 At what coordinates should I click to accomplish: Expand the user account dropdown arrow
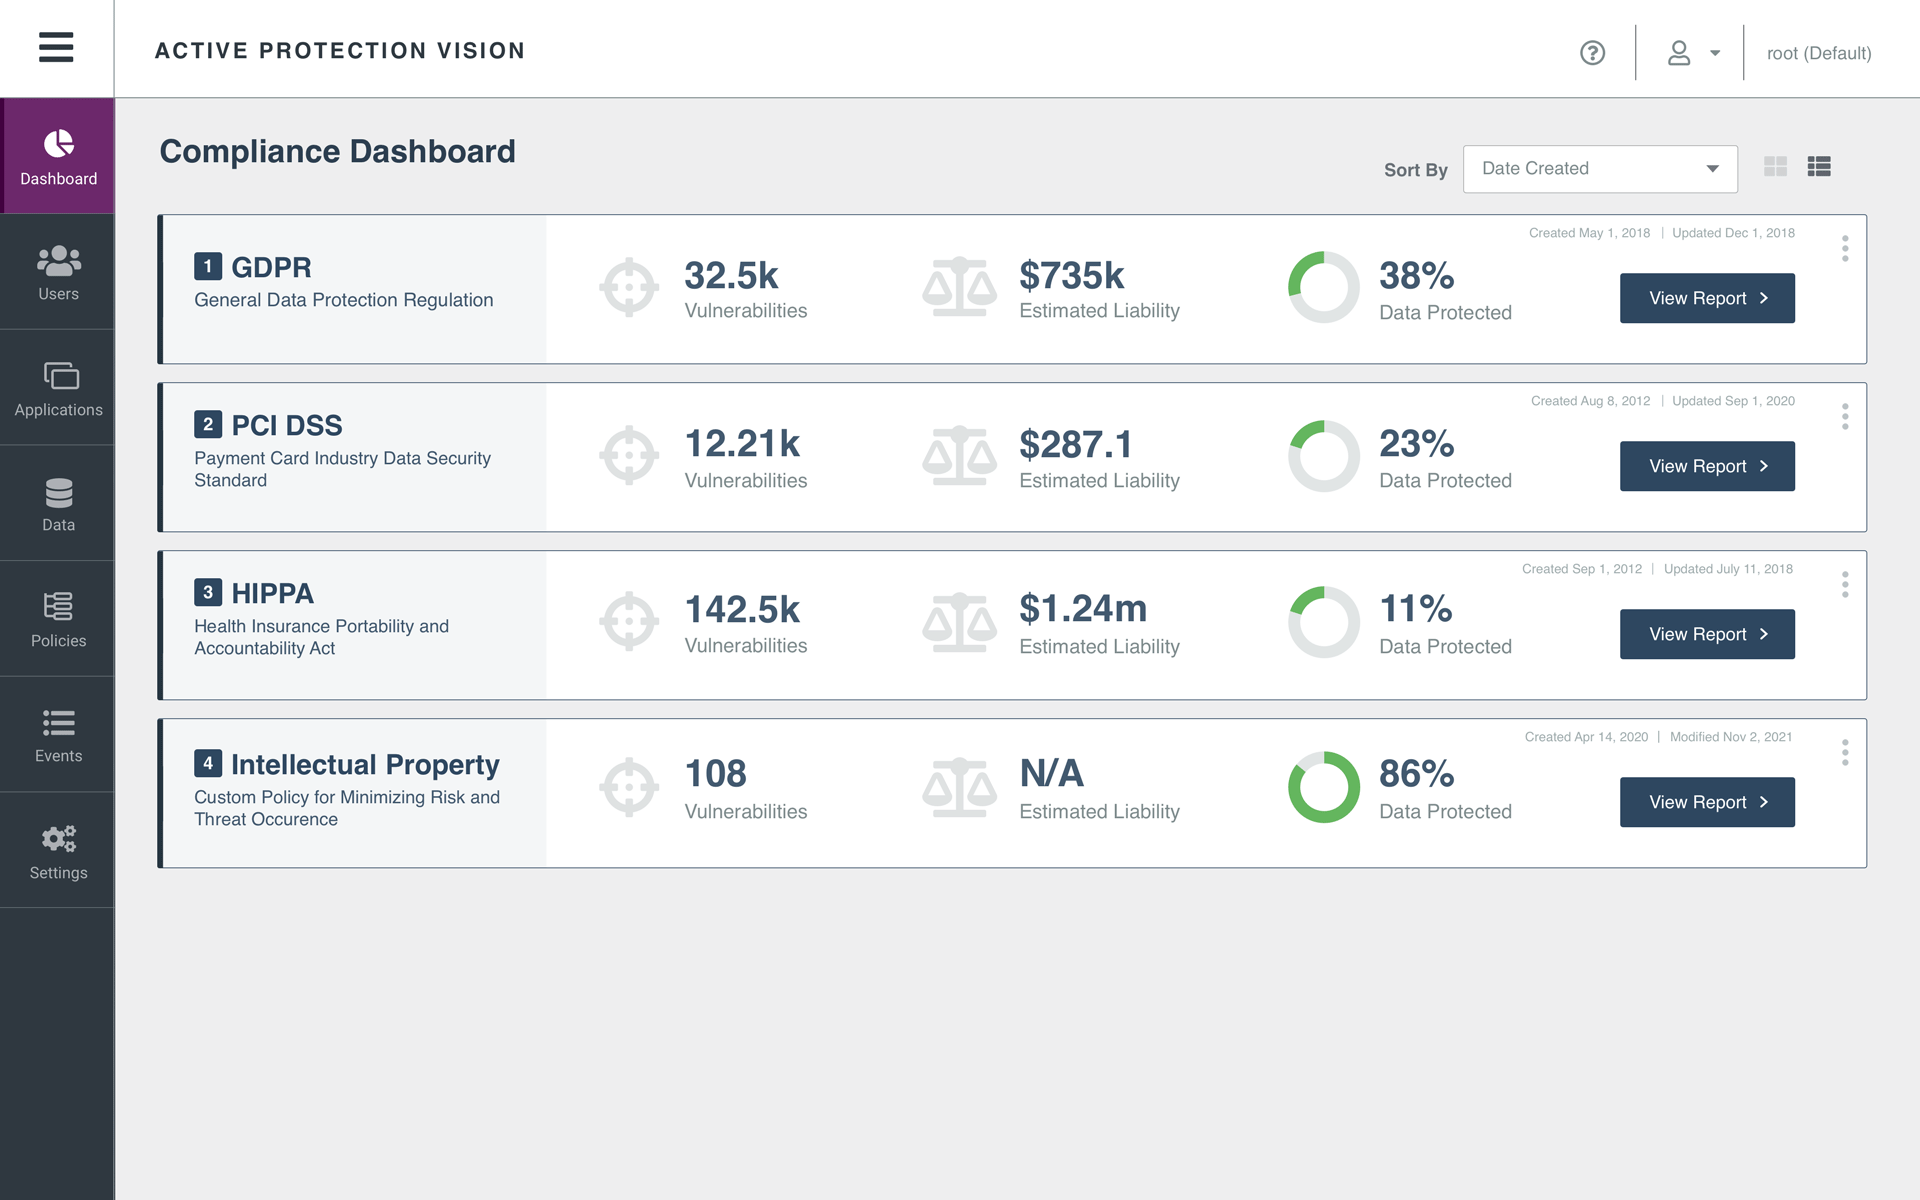(1715, 53)
